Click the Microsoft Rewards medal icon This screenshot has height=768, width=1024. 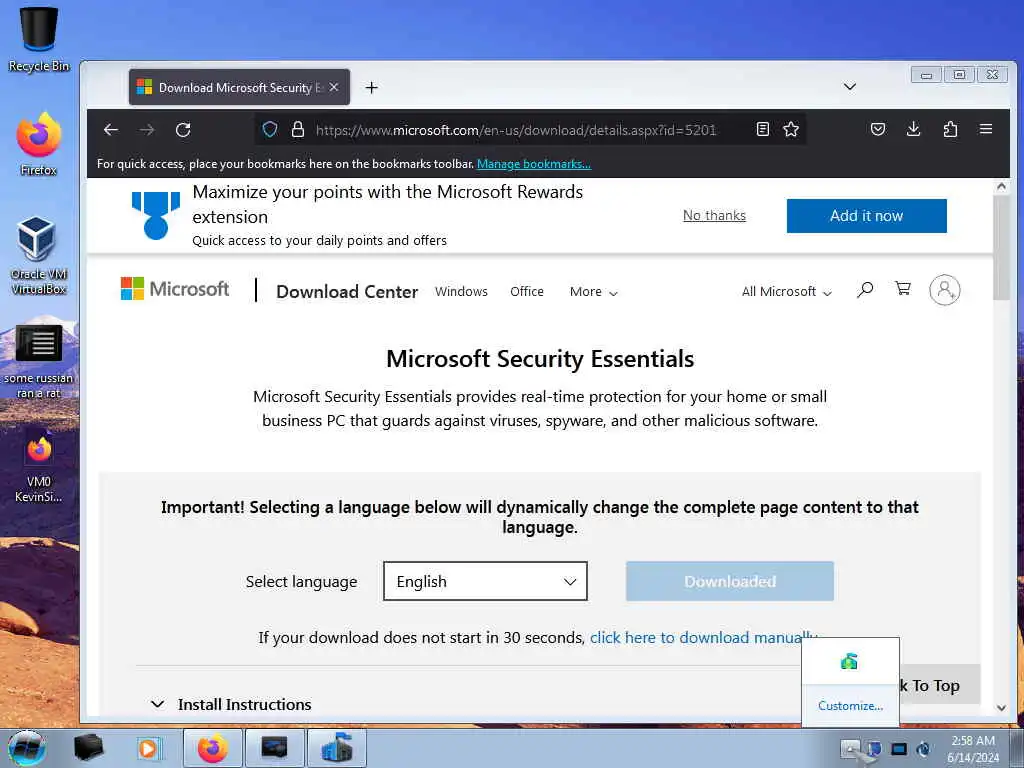(x=155, y=216)
